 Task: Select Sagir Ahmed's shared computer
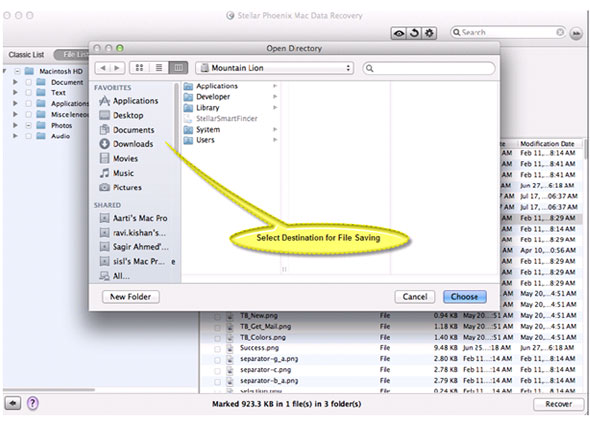[x=134, y=247]
